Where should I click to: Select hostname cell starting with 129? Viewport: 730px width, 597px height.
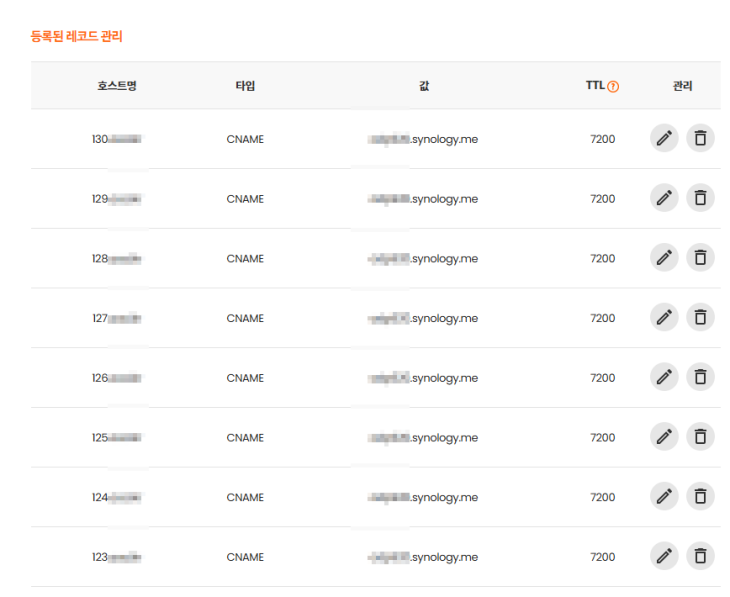click(x=117, y=199)
